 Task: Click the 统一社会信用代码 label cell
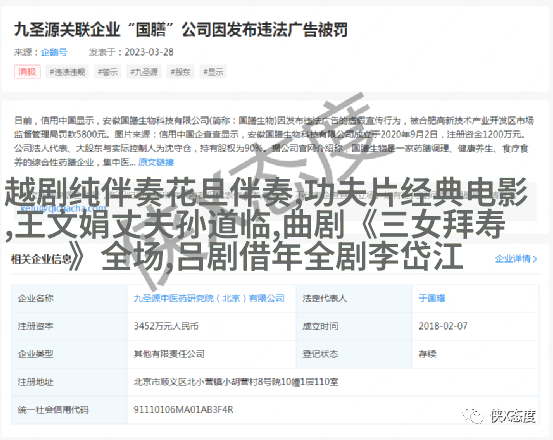pos(69,410)
